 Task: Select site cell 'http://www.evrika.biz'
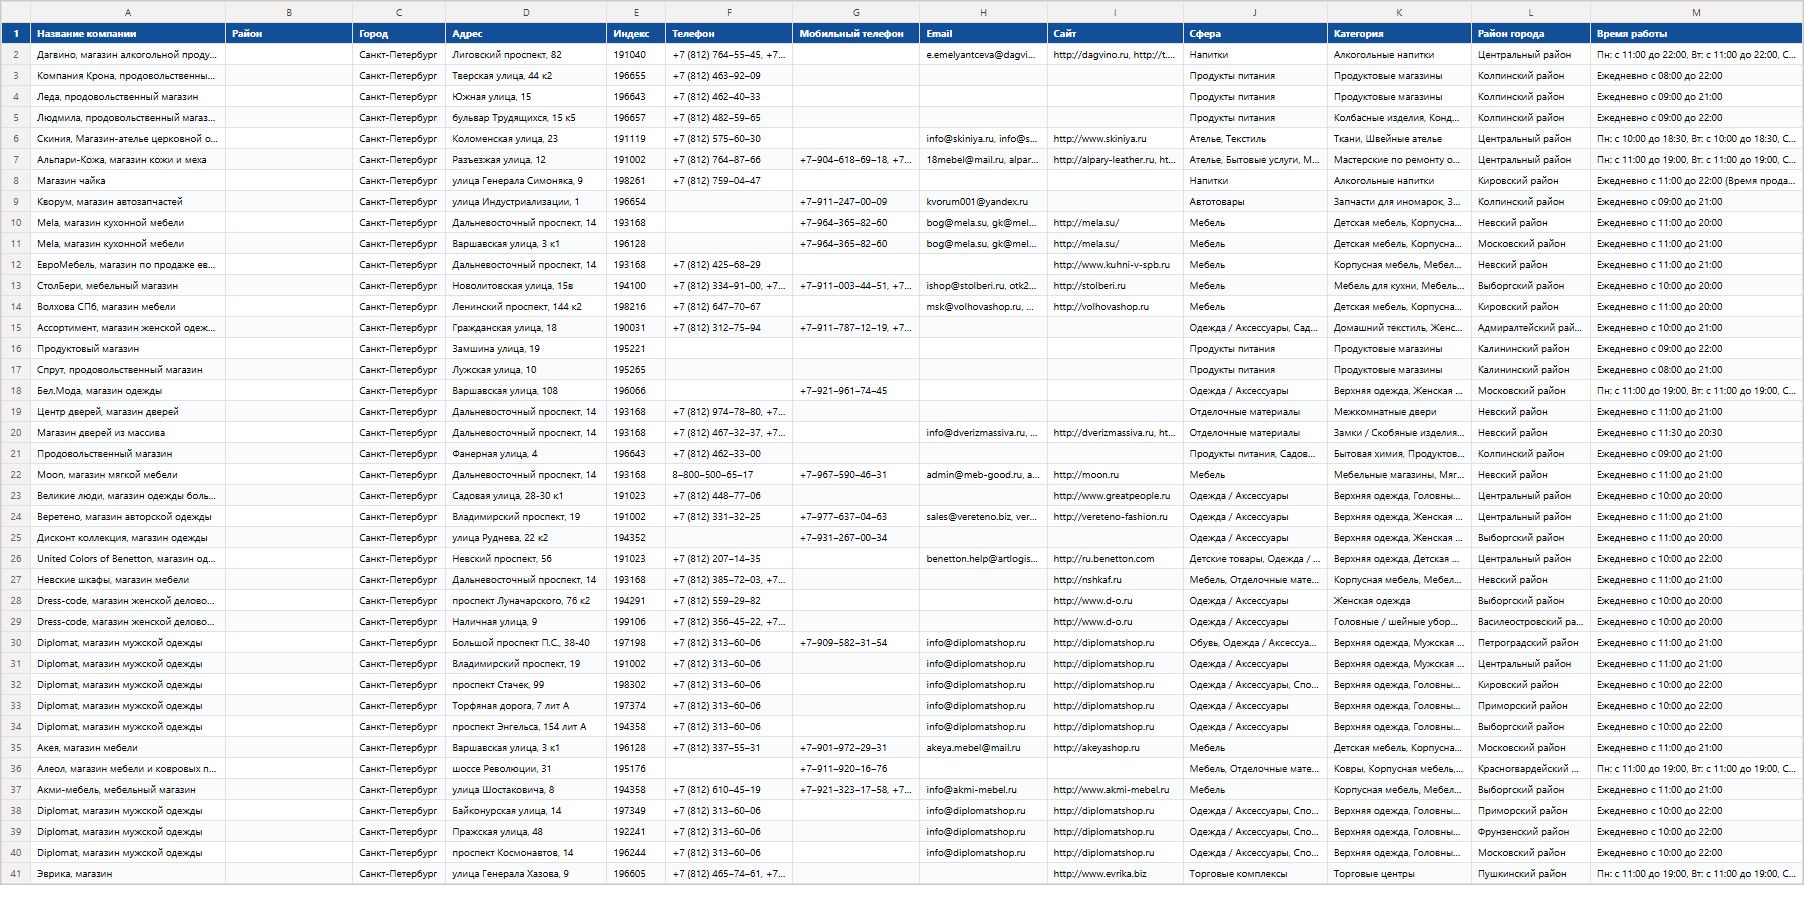(1115, 874)
